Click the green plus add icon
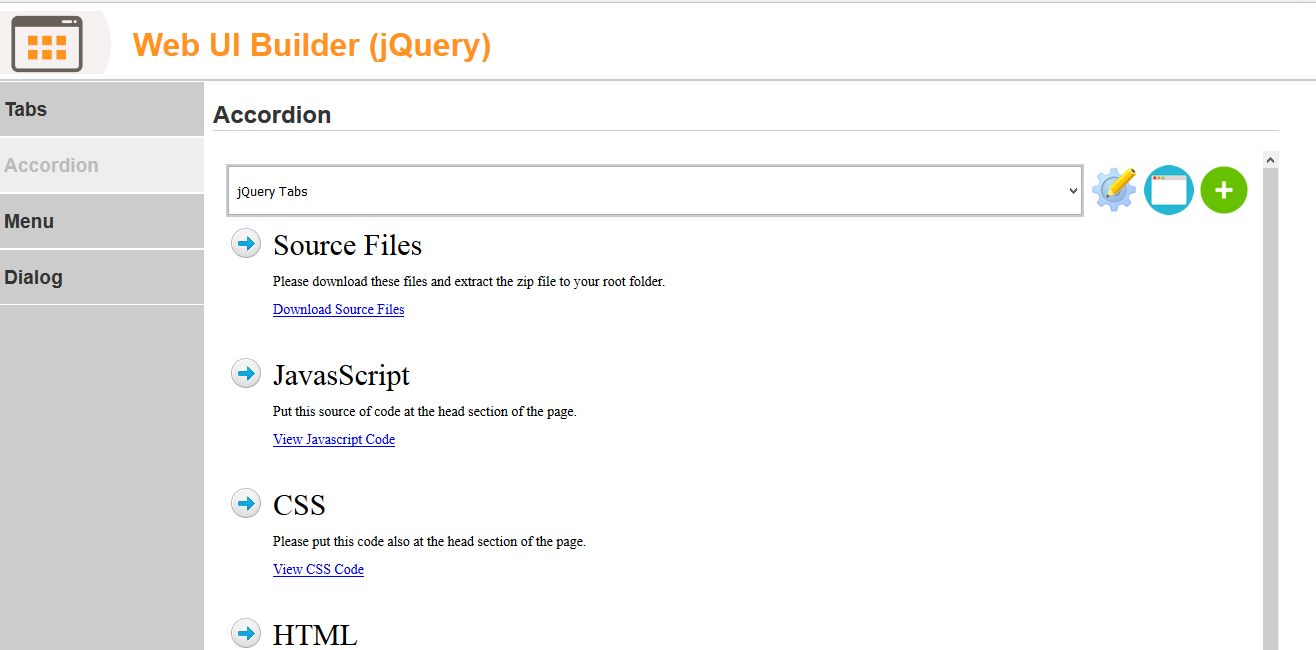 1224,190
